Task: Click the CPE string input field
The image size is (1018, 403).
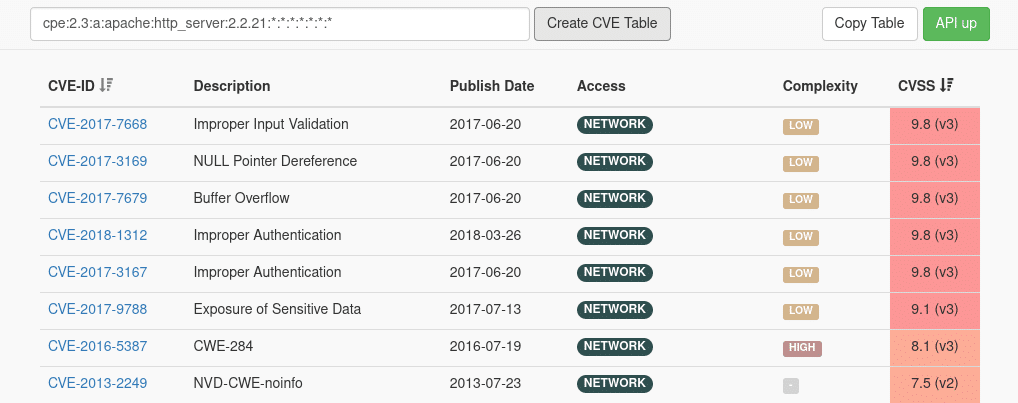Action: click(280, 23)
